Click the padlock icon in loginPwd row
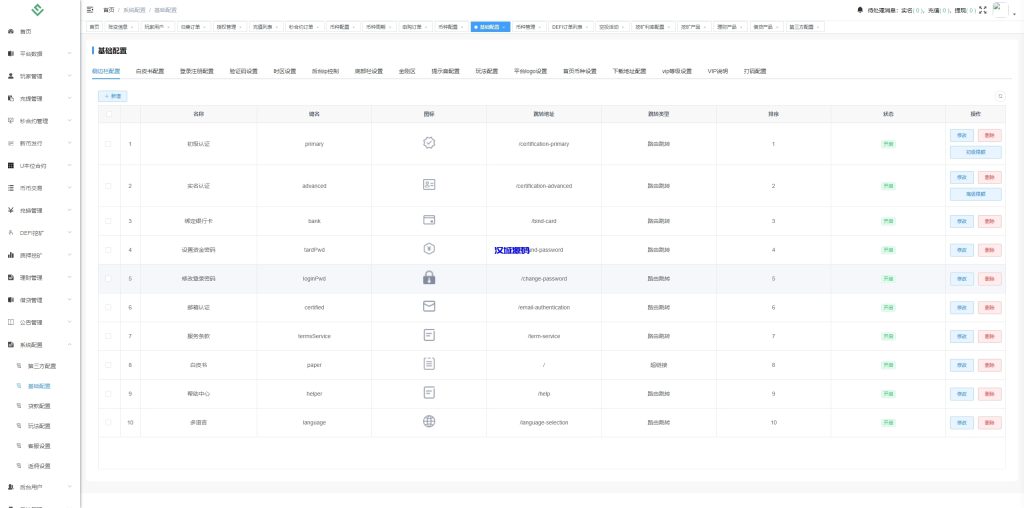Image resolution: width=1024 pixels, height=508 pixels. point(429,278)
